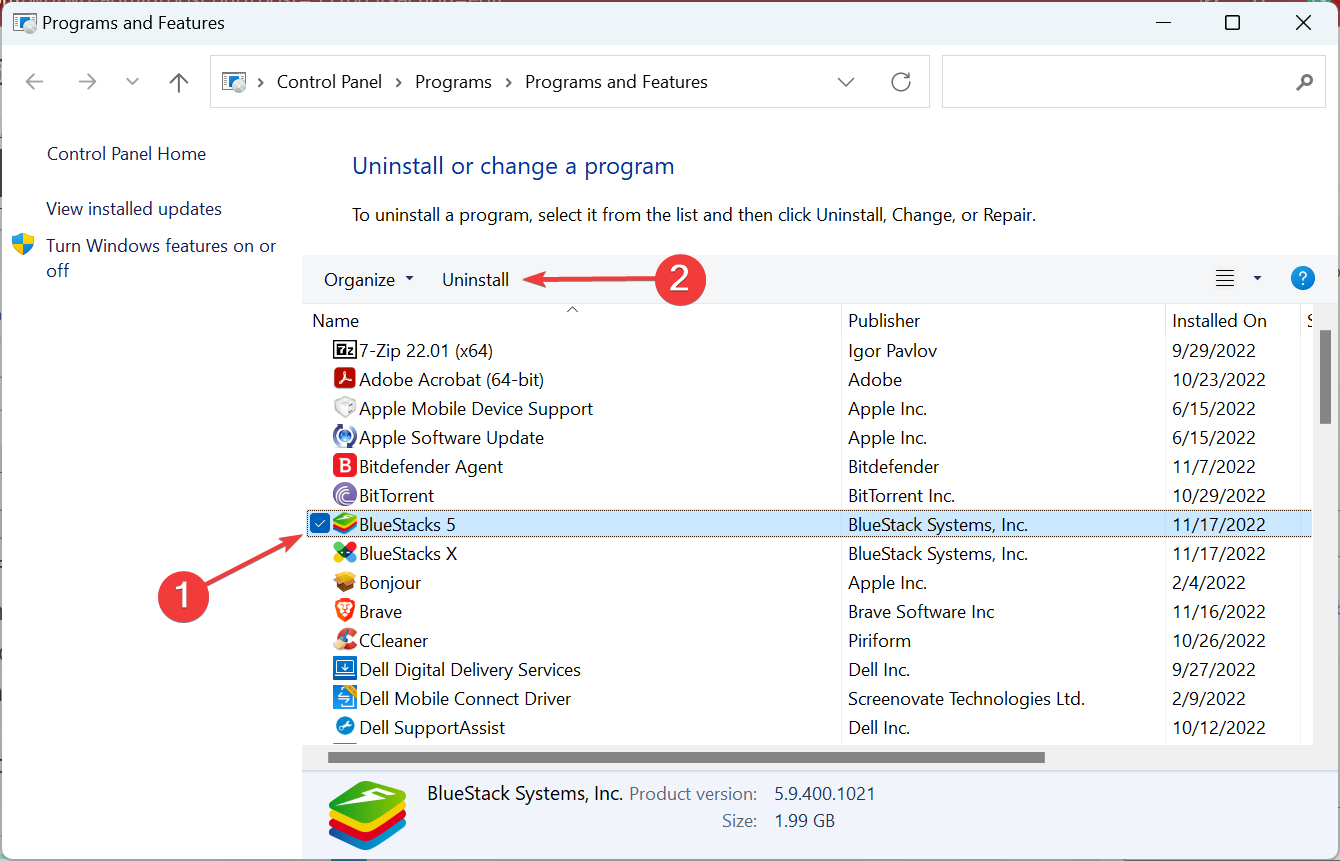Click the 10/23/2022 install date
This screenshot has height=861, width=1340.
pos(1219,379)
